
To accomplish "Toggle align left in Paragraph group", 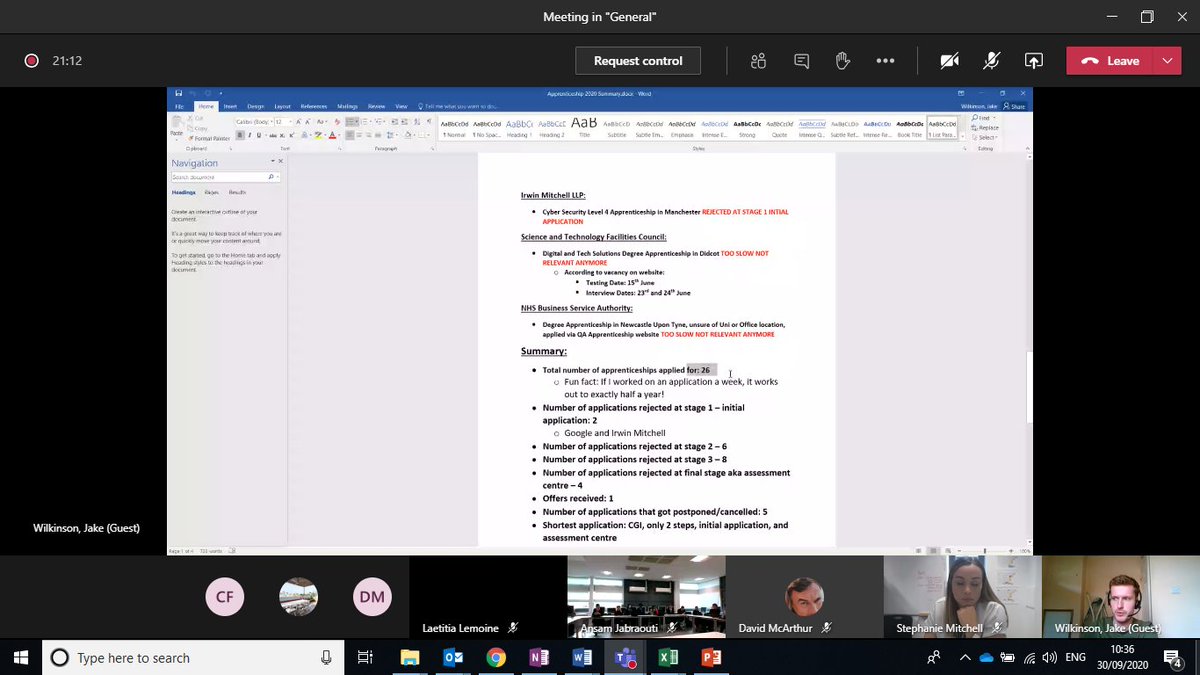I will pos(350,135).
